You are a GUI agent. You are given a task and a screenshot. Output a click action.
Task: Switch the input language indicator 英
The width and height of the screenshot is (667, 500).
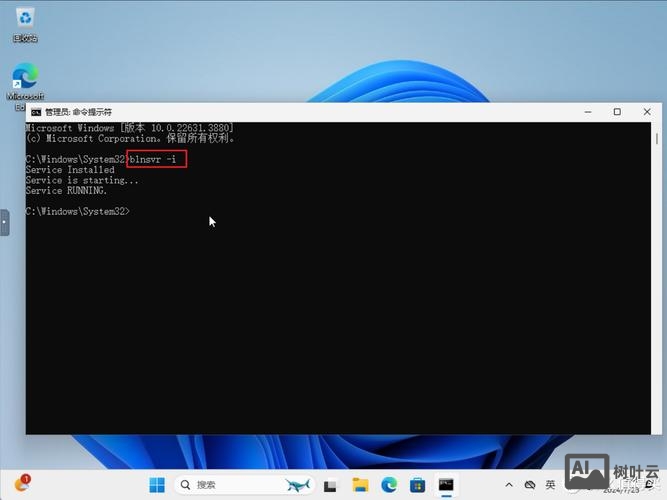(550, 485)
